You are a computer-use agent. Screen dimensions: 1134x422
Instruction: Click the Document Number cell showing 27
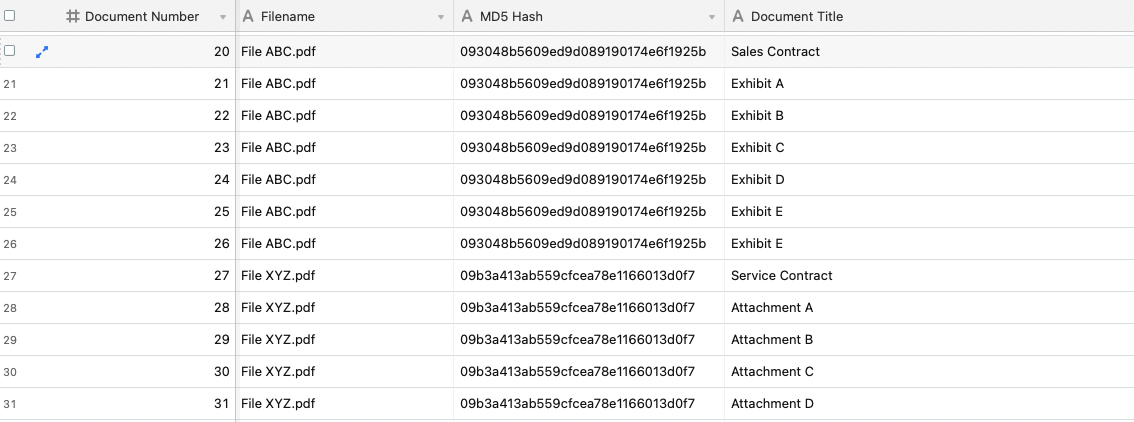(x=146, y=275)
